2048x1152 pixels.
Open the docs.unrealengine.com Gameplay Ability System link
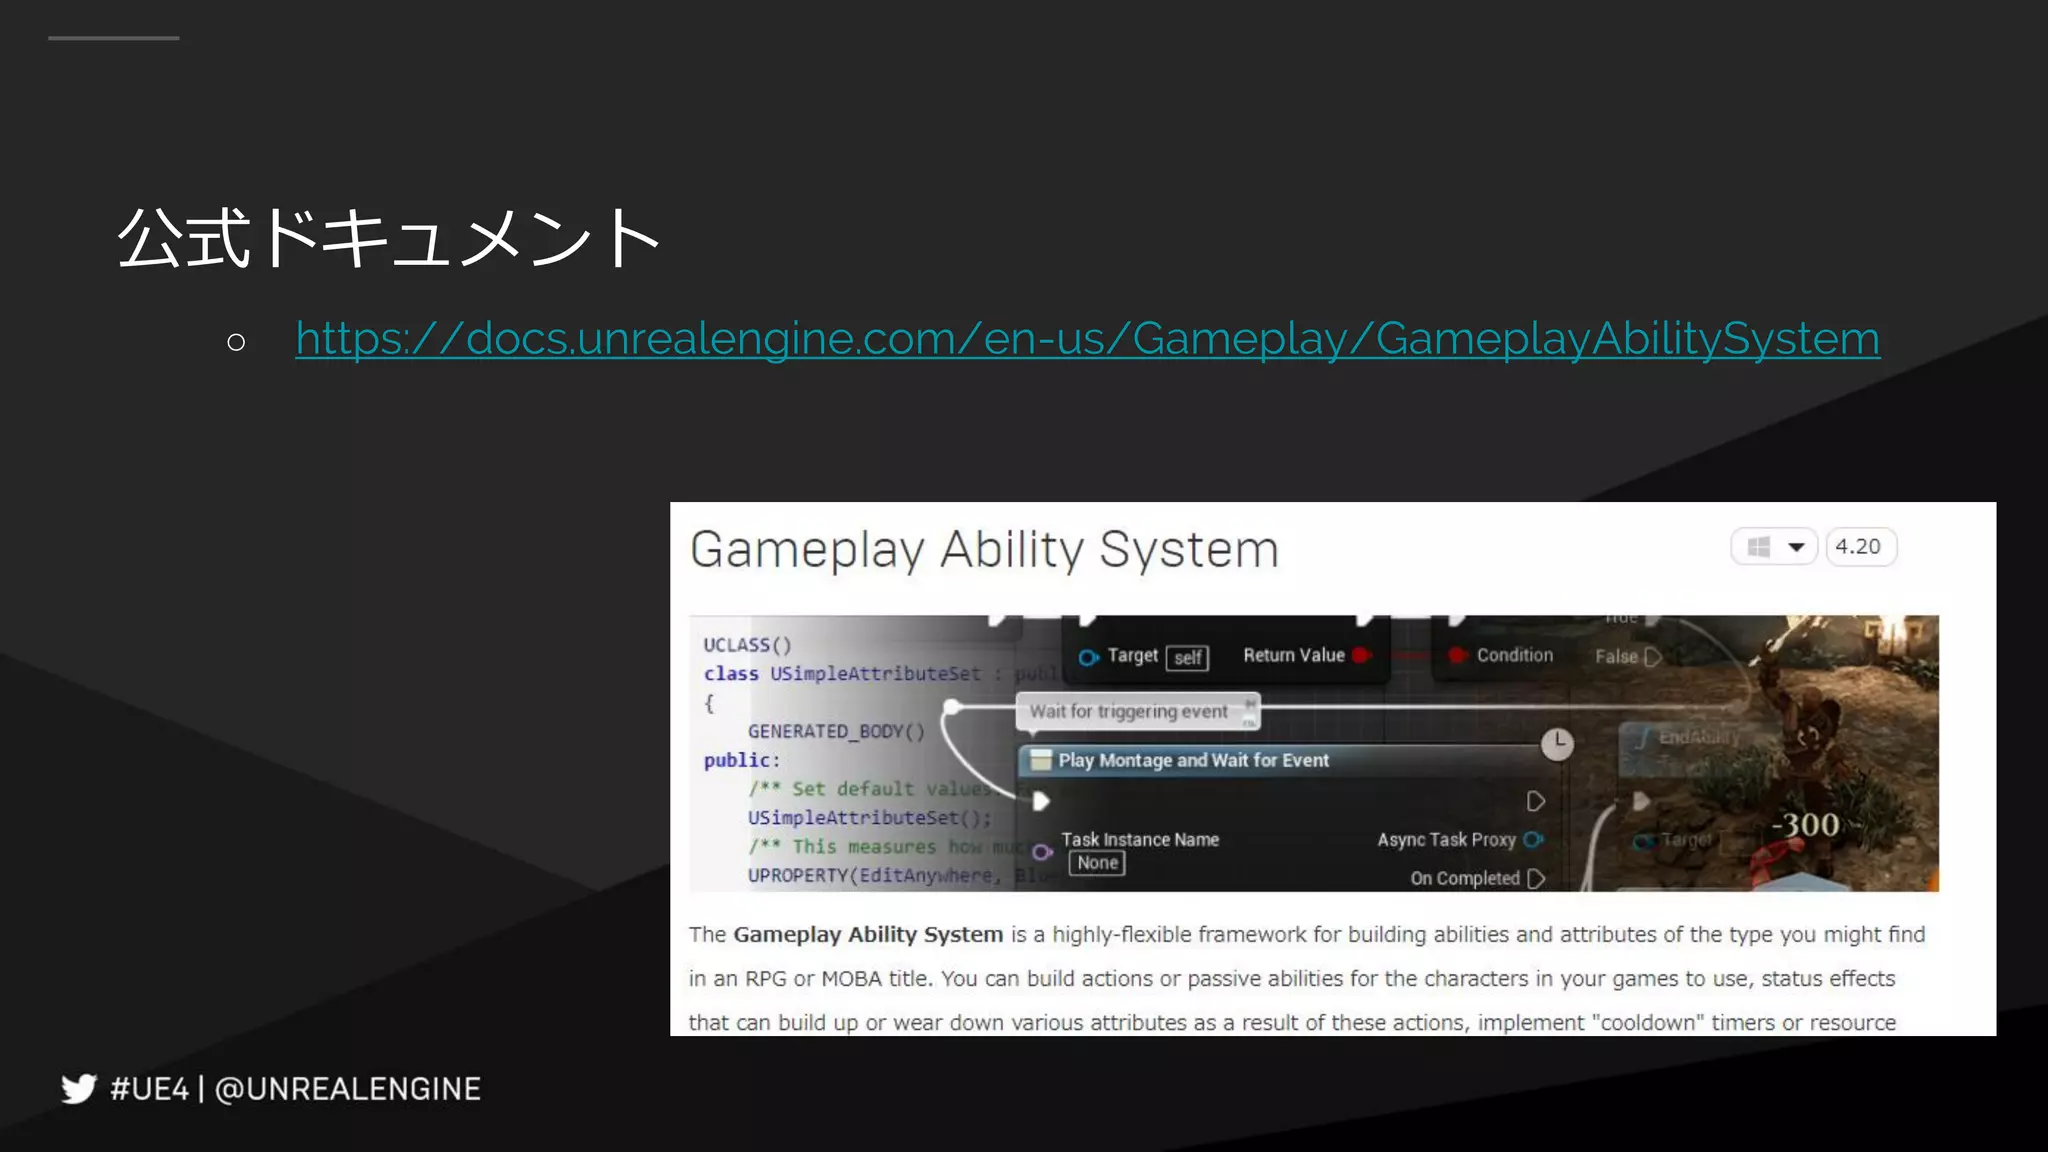1087,339
